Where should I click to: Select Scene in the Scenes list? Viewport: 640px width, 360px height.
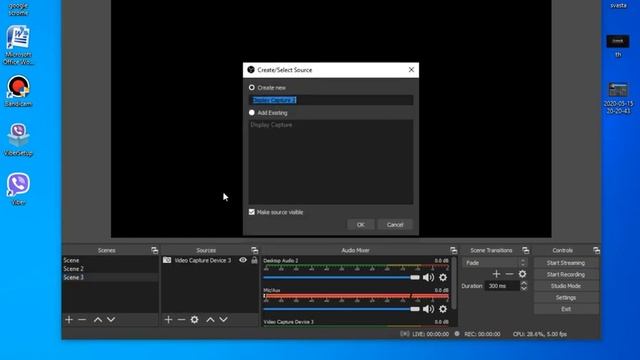110,260
